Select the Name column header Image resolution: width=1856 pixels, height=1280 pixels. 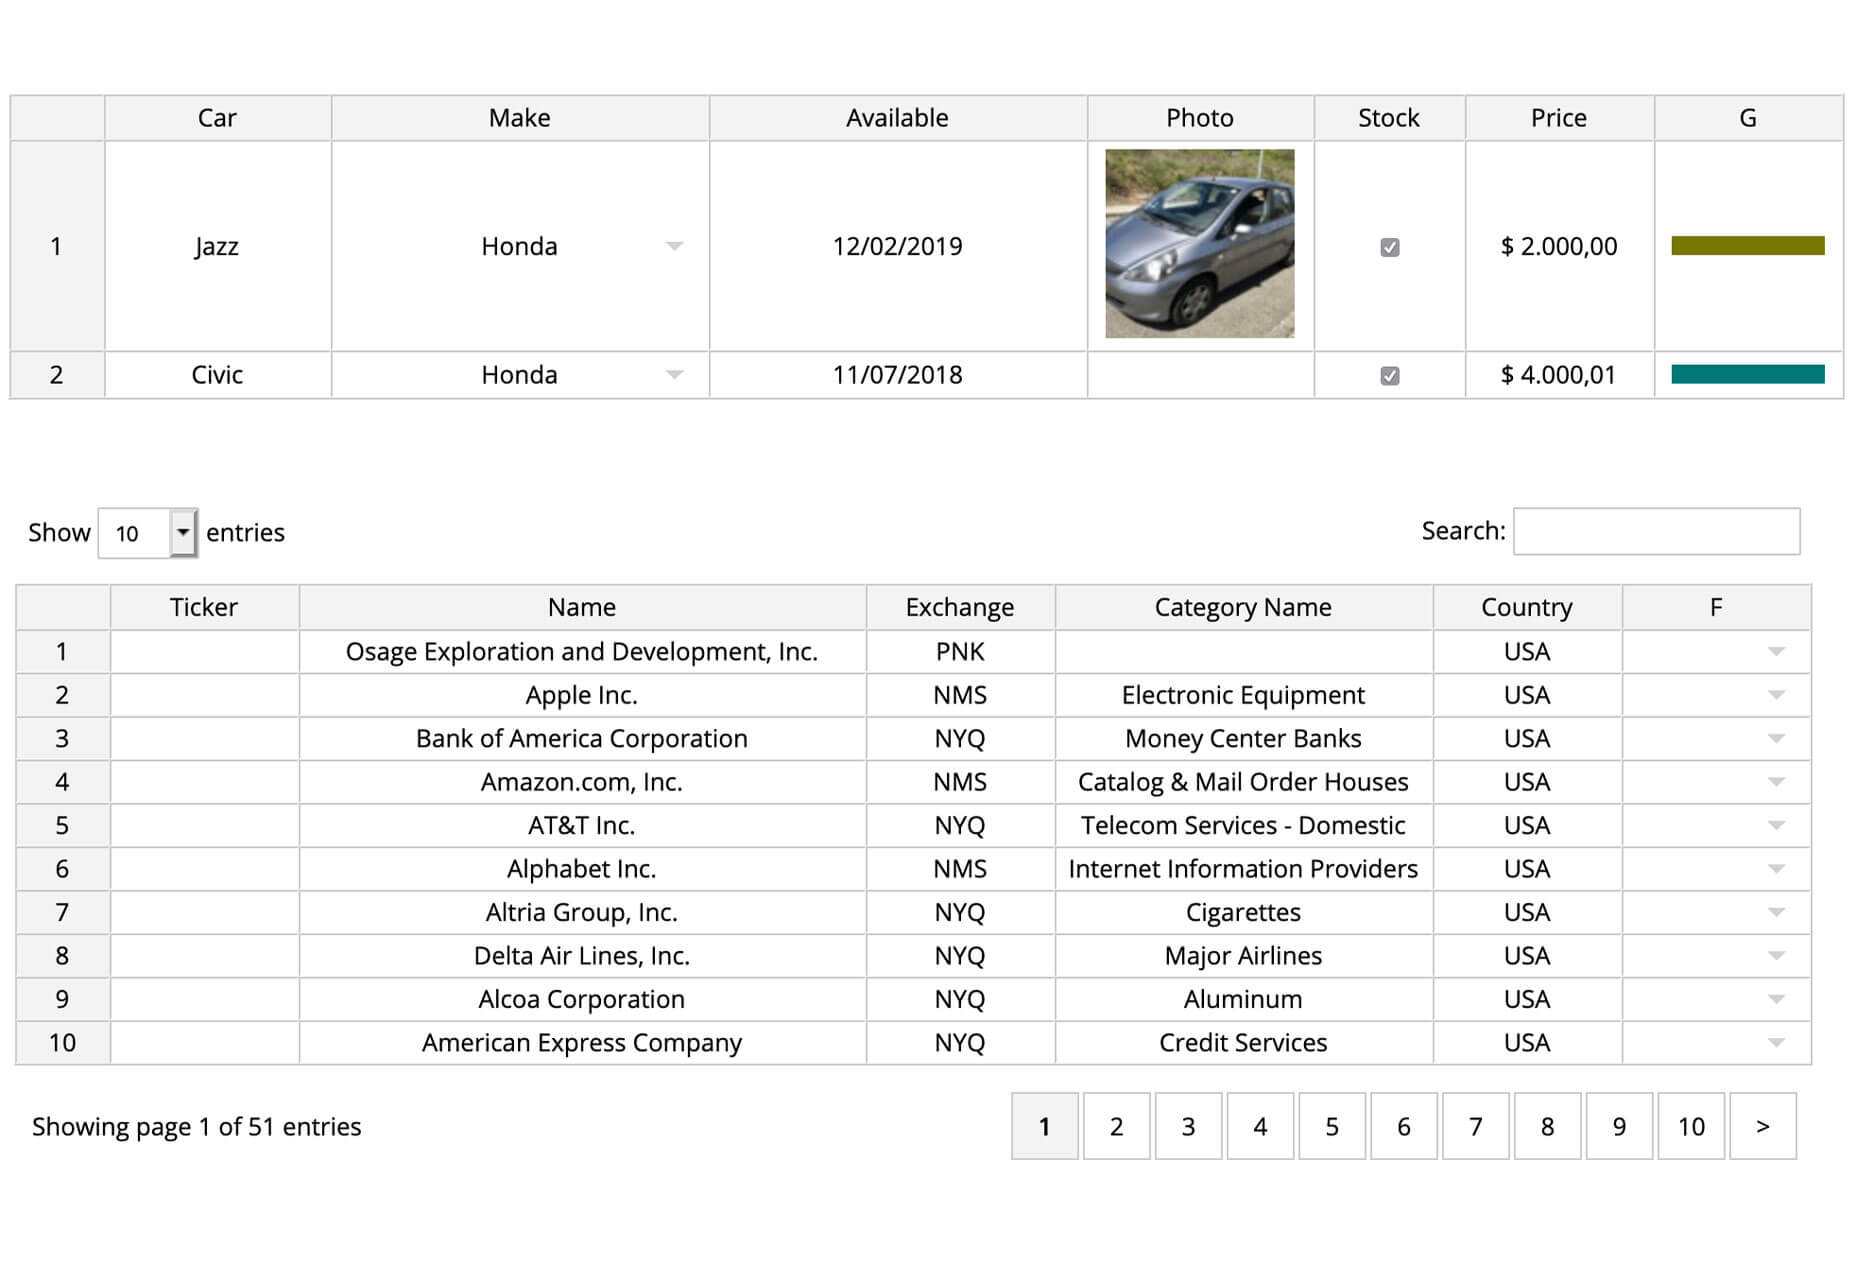[x=582, y=607]
